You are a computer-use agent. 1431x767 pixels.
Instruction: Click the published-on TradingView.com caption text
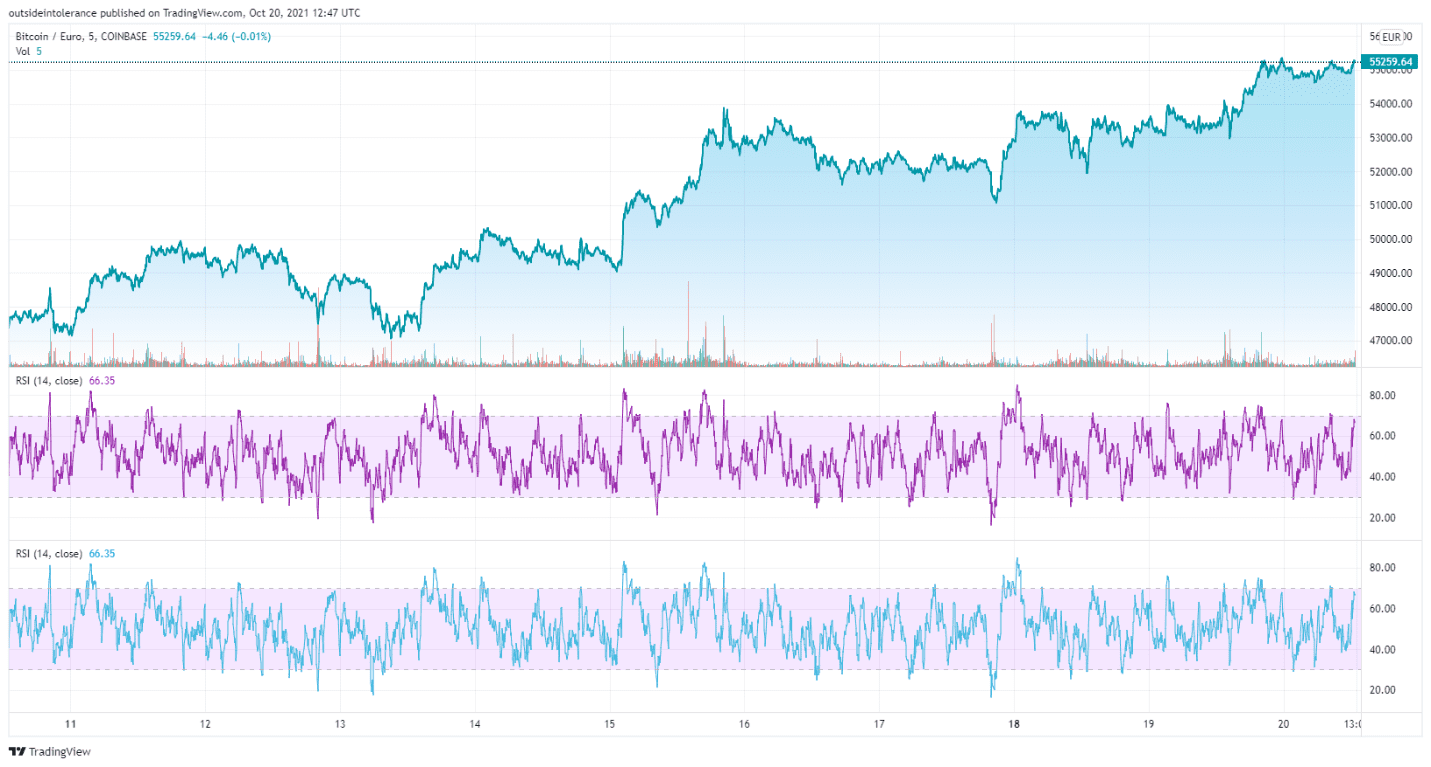point(185,13)
